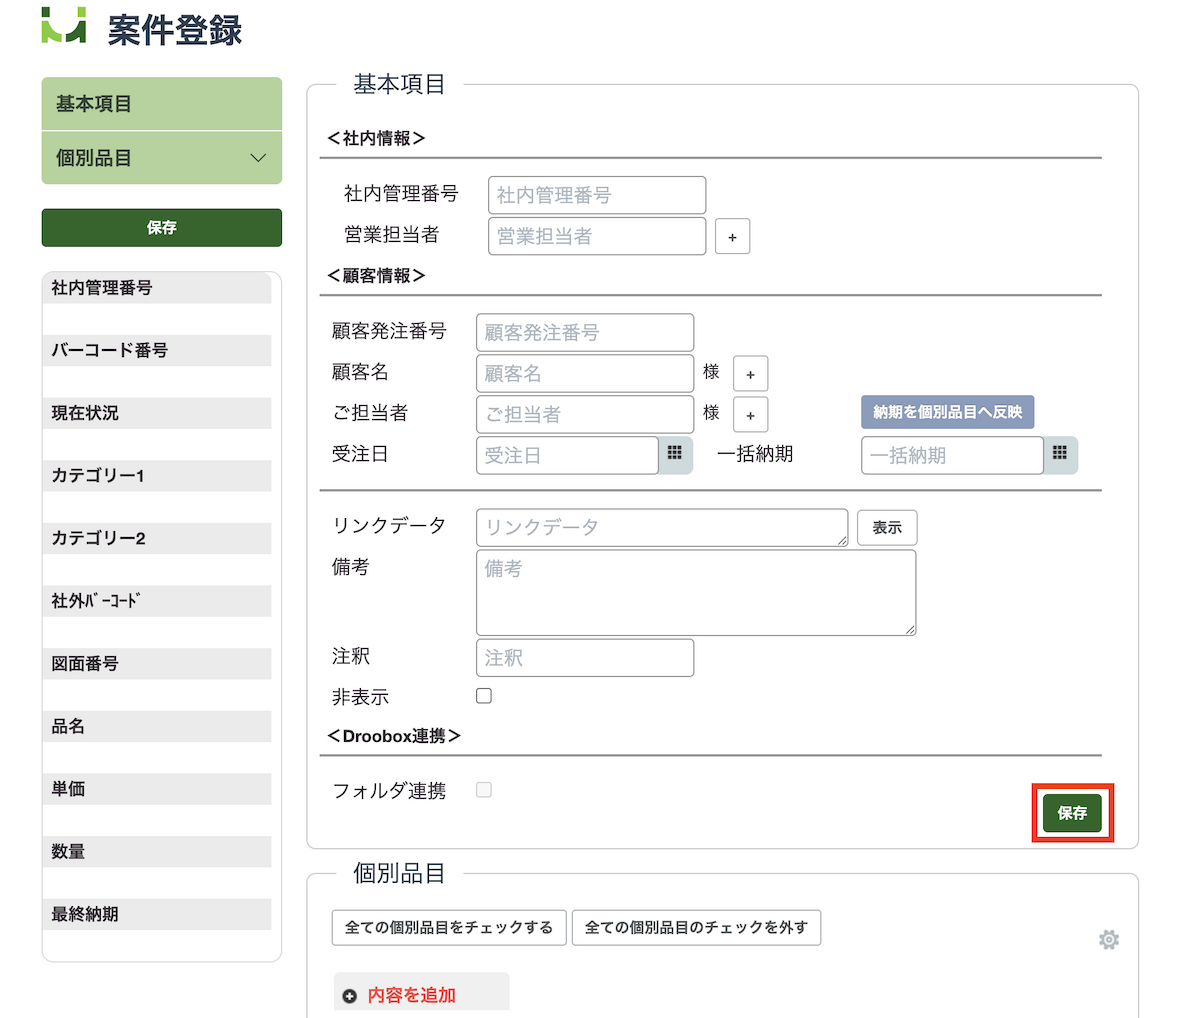Screen dimensions: 1200x1018
Task: Click the 納期を個別品目へ反映 button
Action: pyautogui.click(x=947, y=412)
